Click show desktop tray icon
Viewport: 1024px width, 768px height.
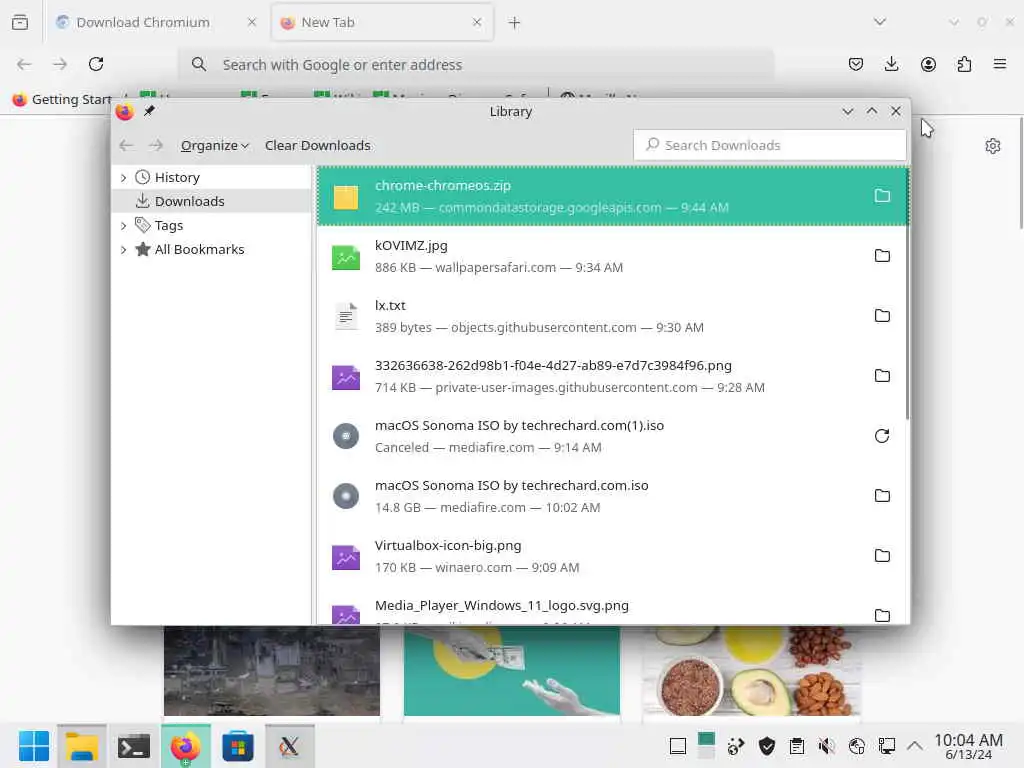point(678,745)
